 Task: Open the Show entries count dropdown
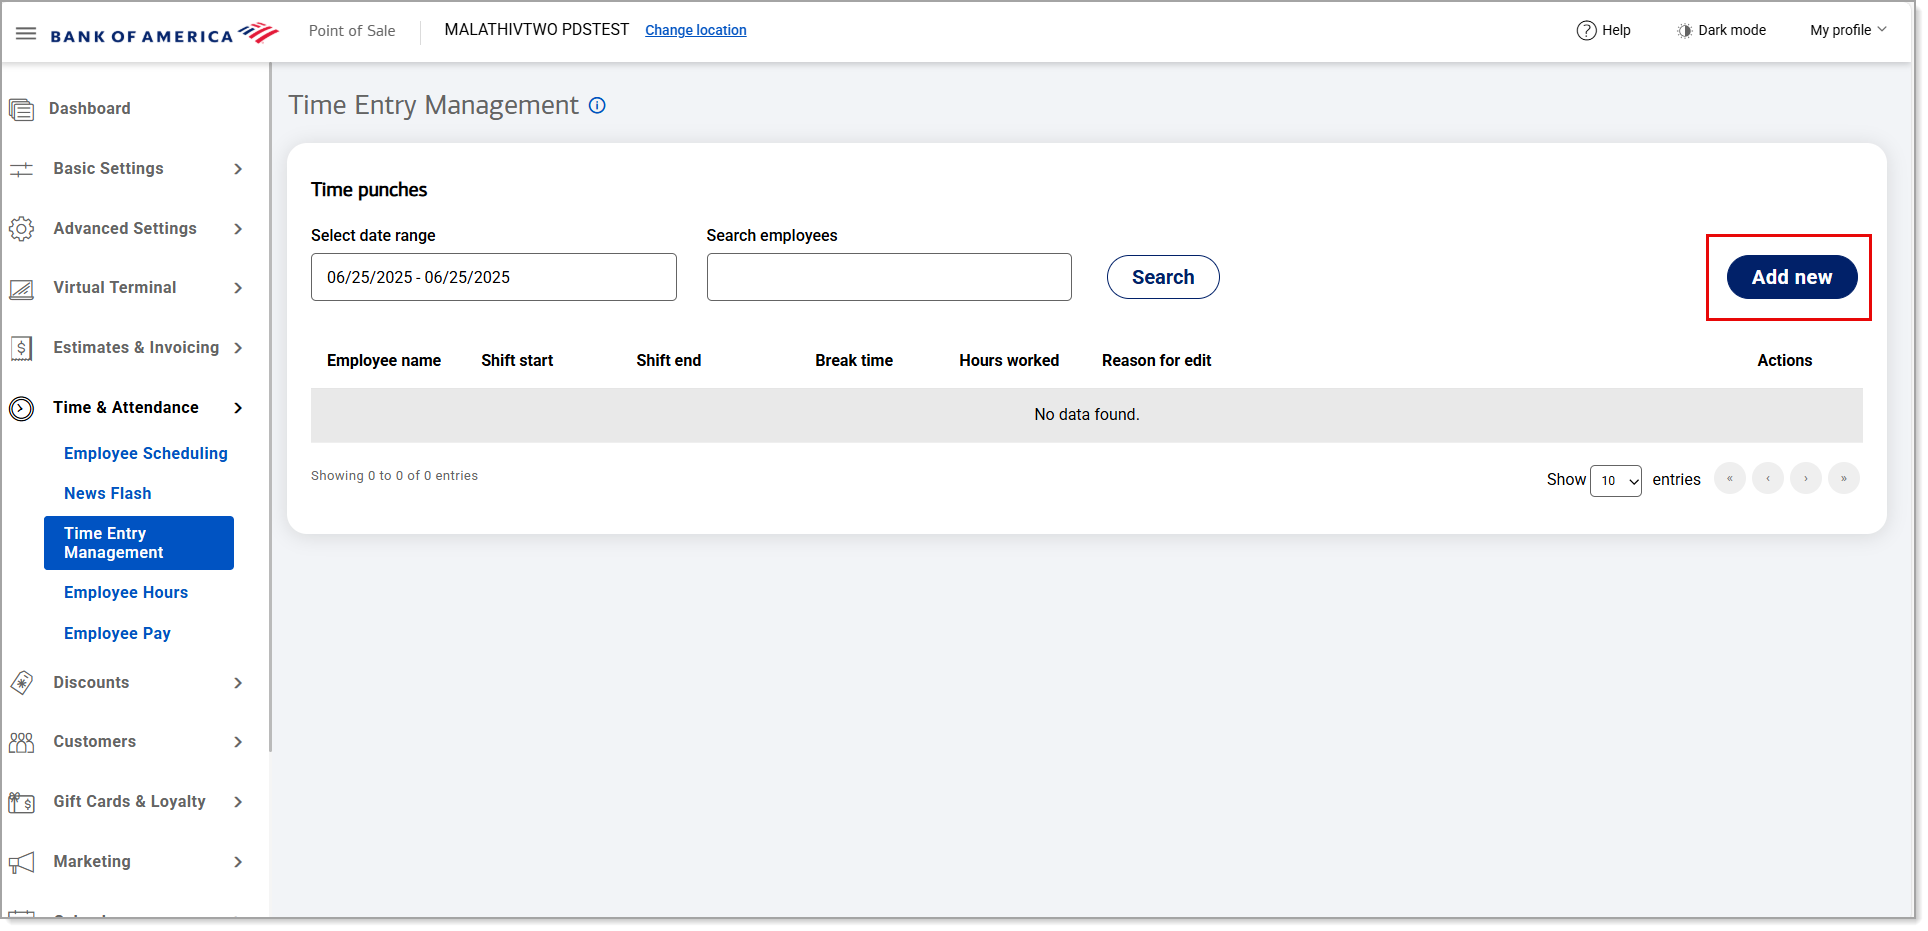coord(1616,481)
